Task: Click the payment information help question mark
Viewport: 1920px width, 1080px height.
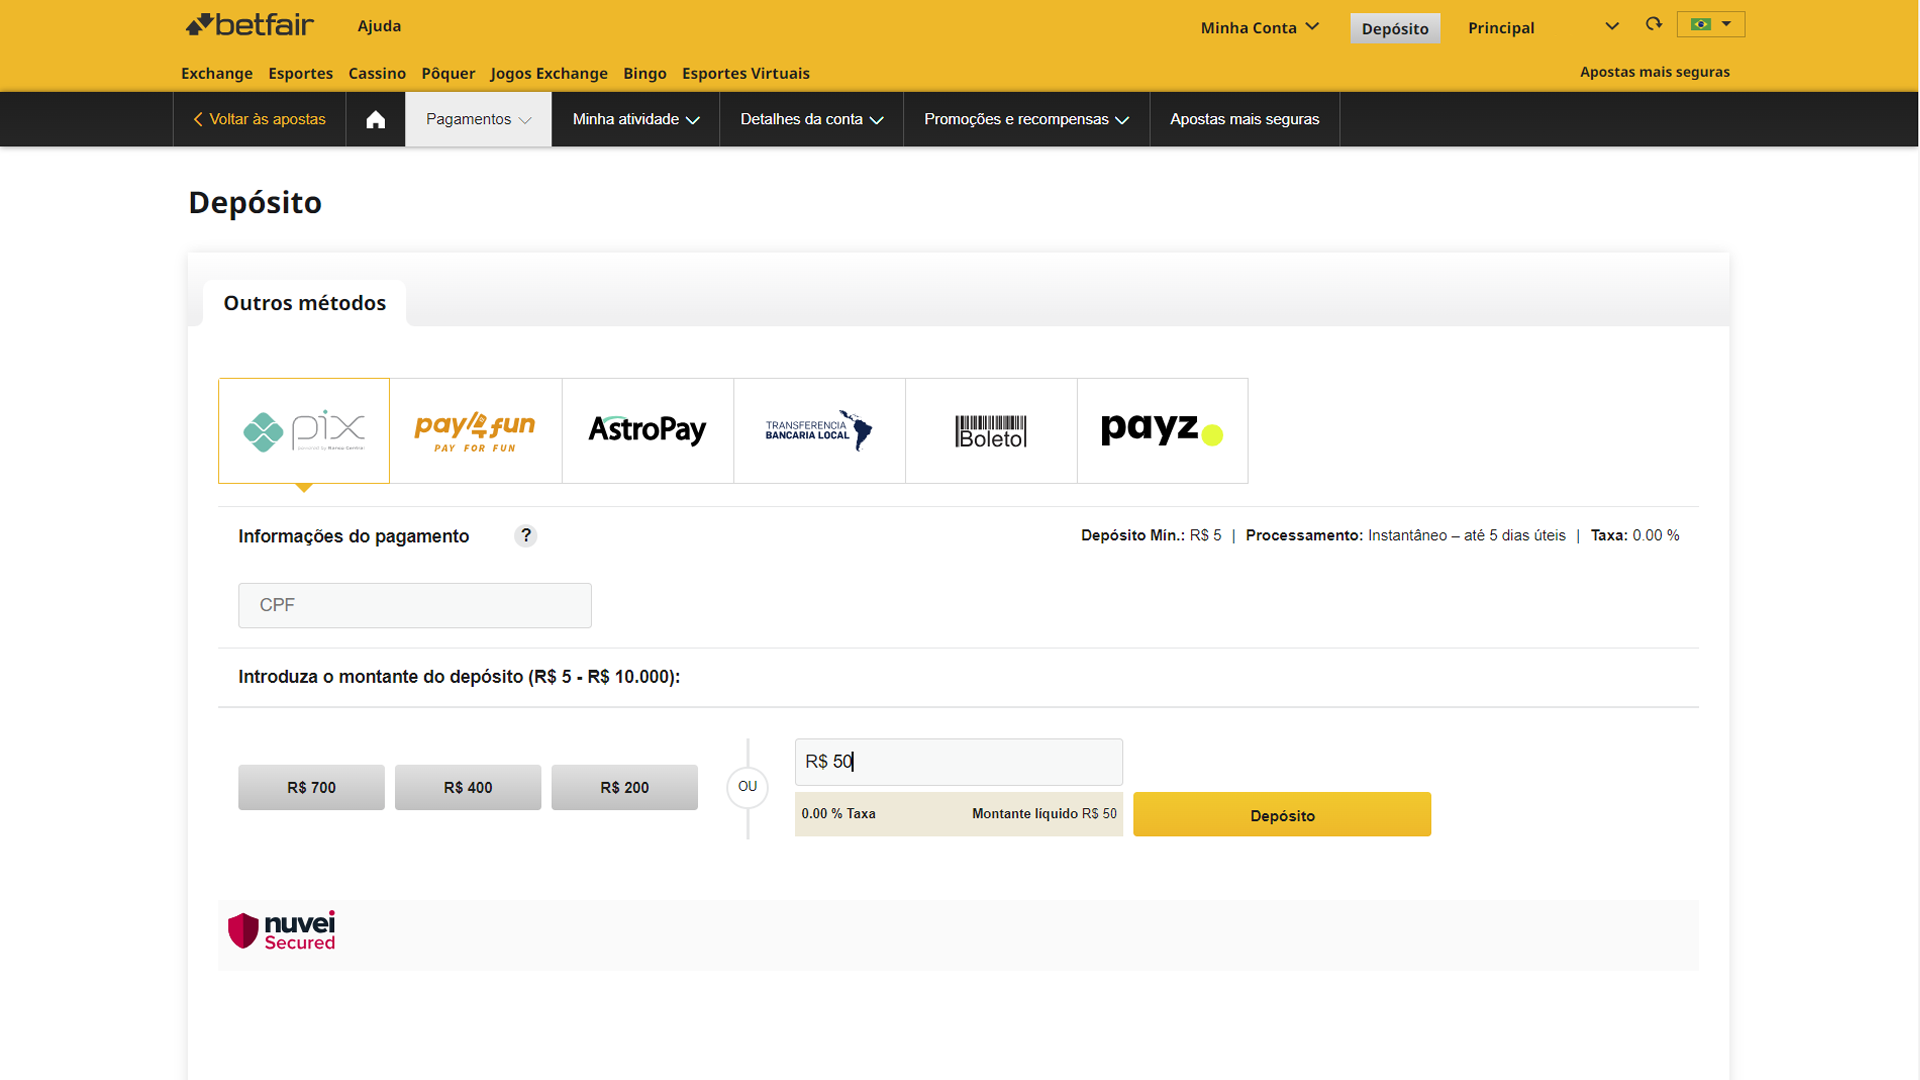Action: pyautogui.click(x=525, y=536)
